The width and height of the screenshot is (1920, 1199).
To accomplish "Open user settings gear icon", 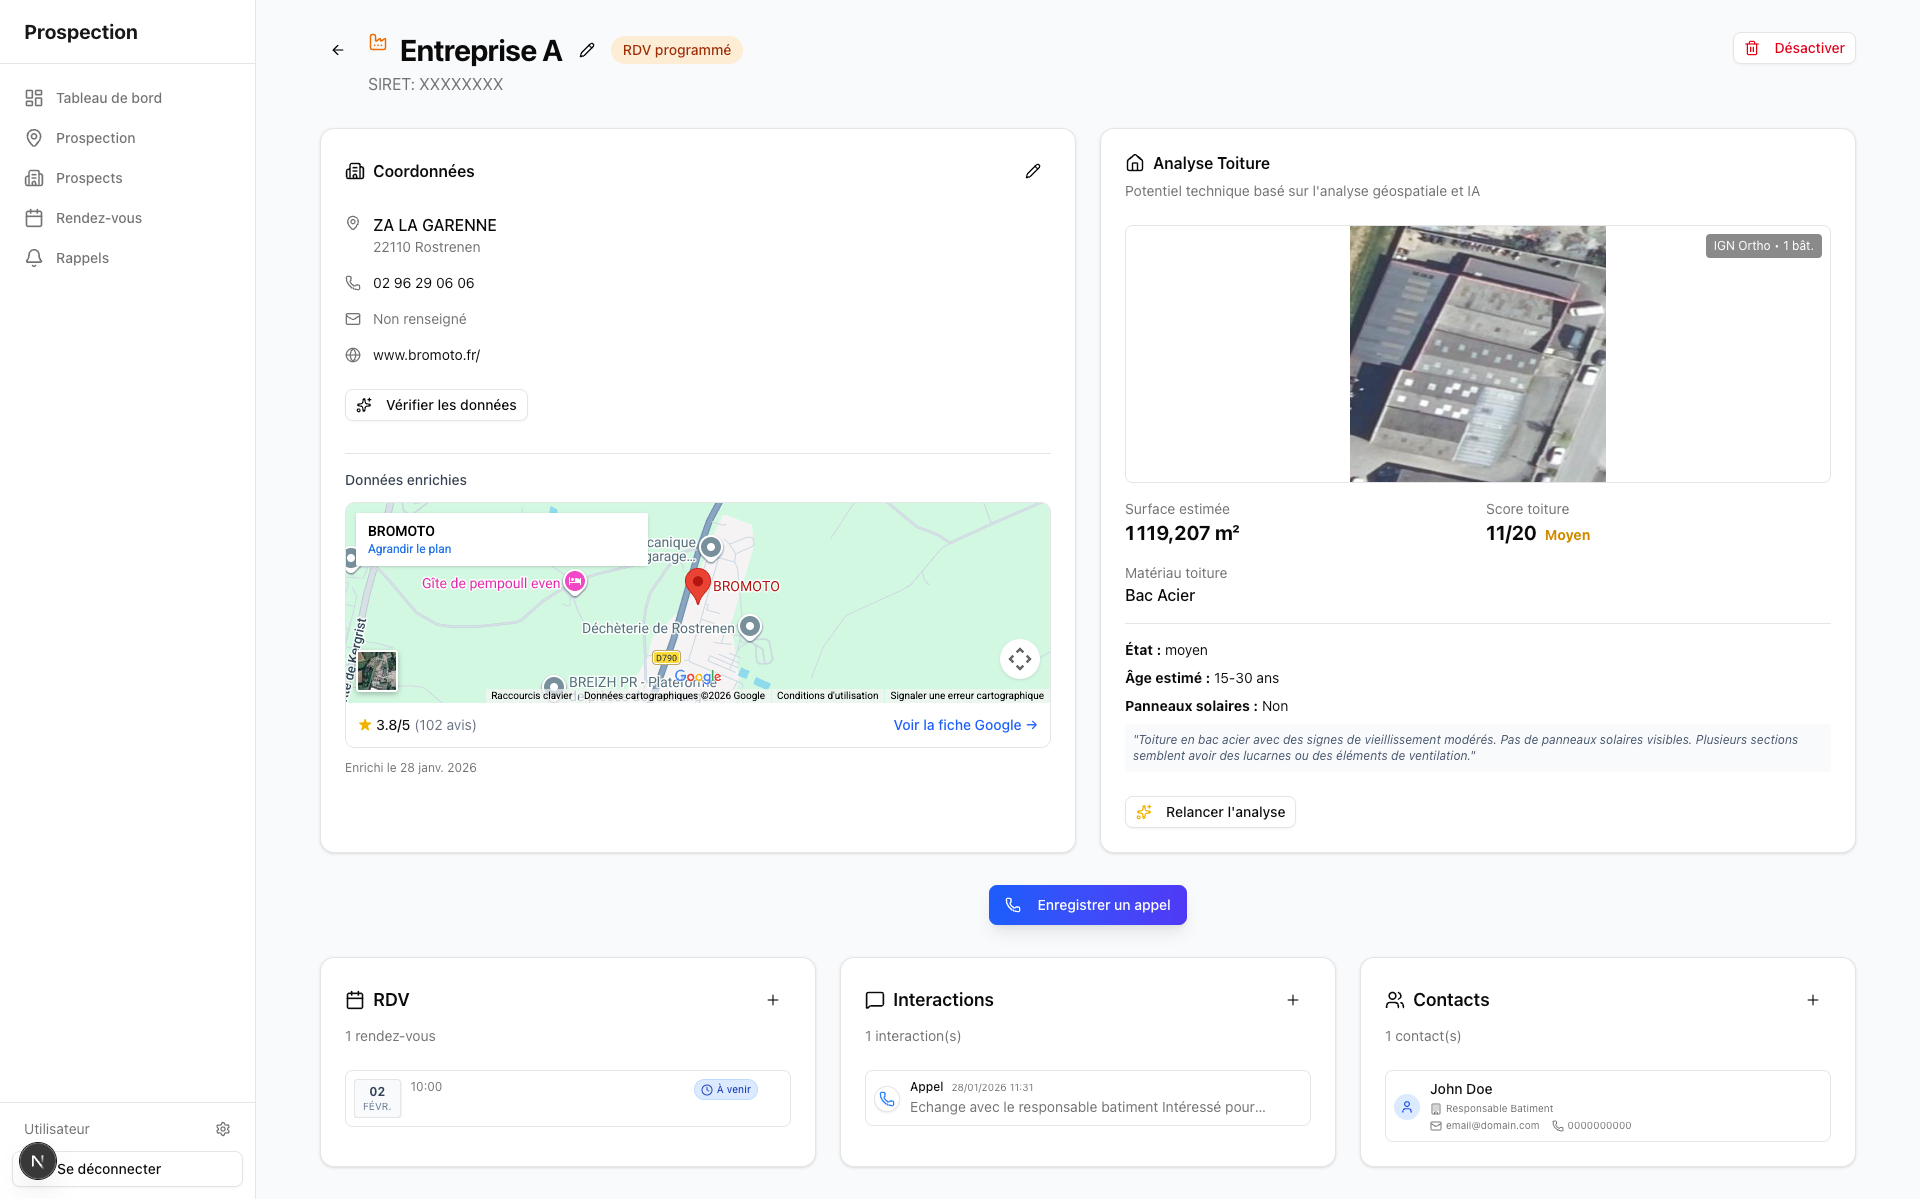I will coord(223,1129).
